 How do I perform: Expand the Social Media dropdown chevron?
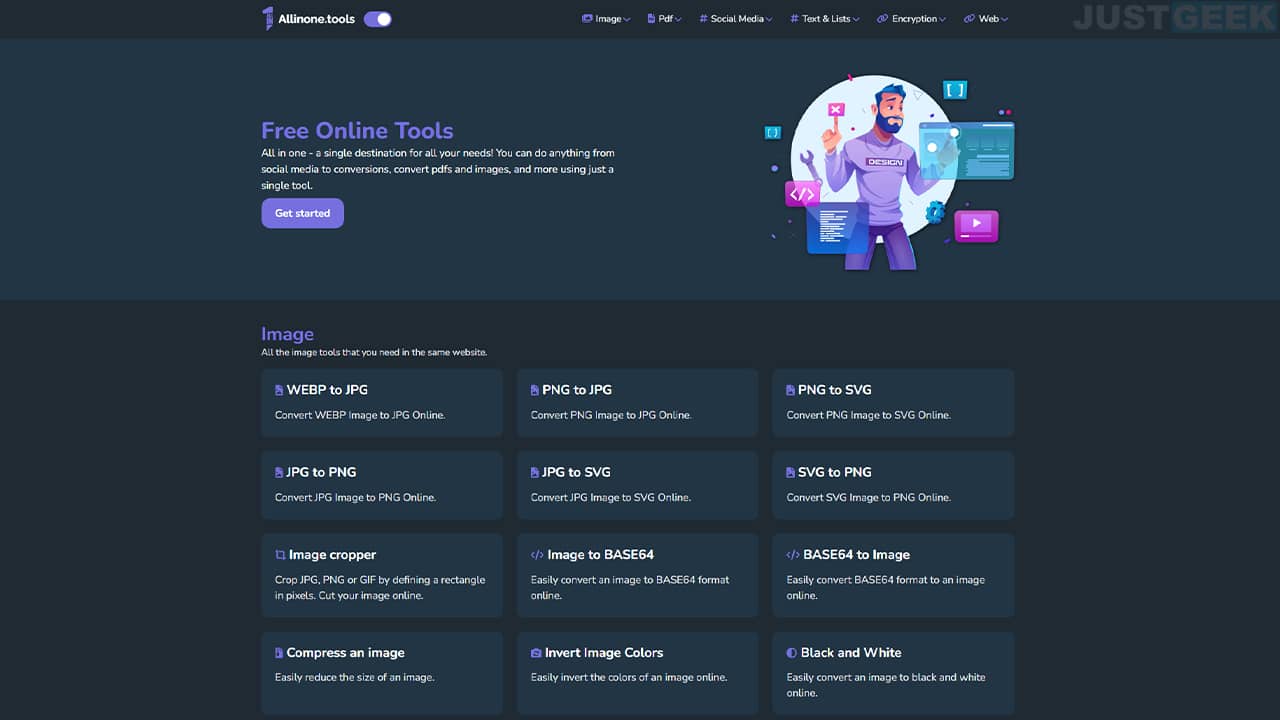769,20
